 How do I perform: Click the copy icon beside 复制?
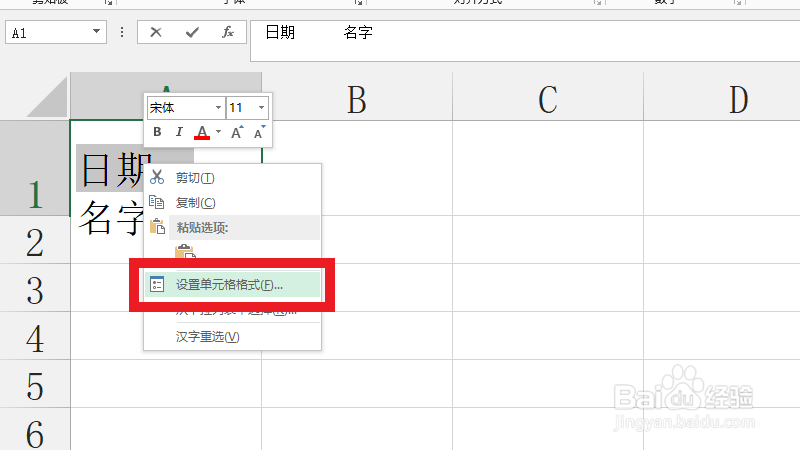[x=157, y=203]
